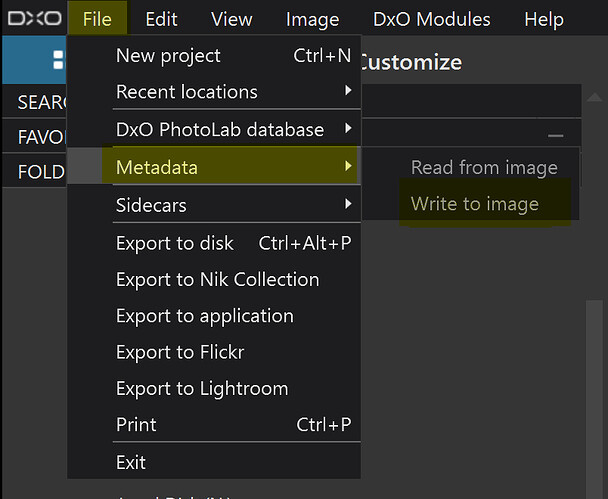Collapse the panel with the minus icon
The image size is (608, 499).
click(x=556, y=135)
